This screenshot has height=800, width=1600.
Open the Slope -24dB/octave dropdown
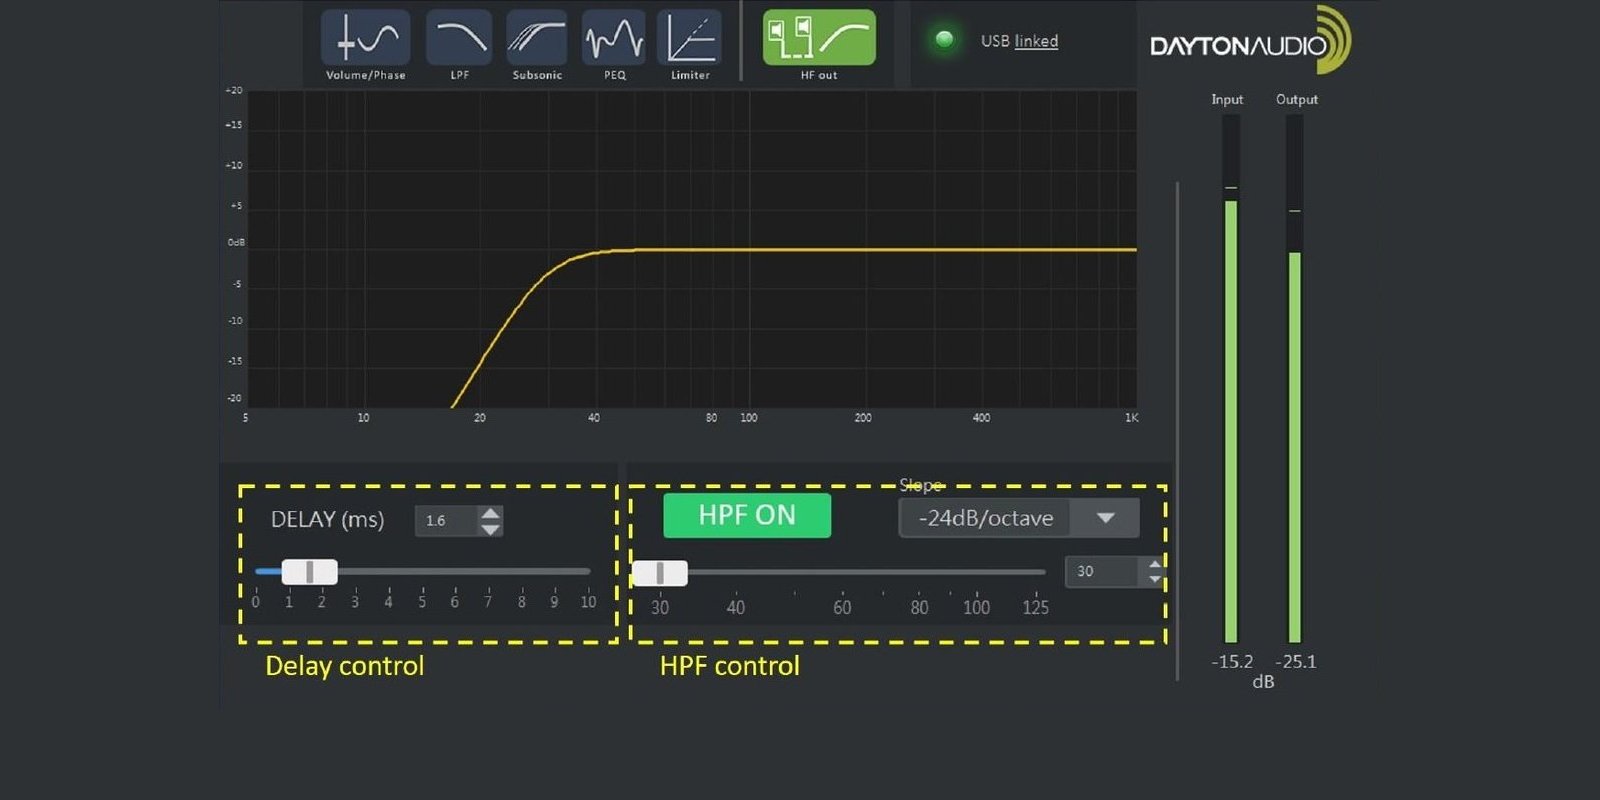(1019, 518)
